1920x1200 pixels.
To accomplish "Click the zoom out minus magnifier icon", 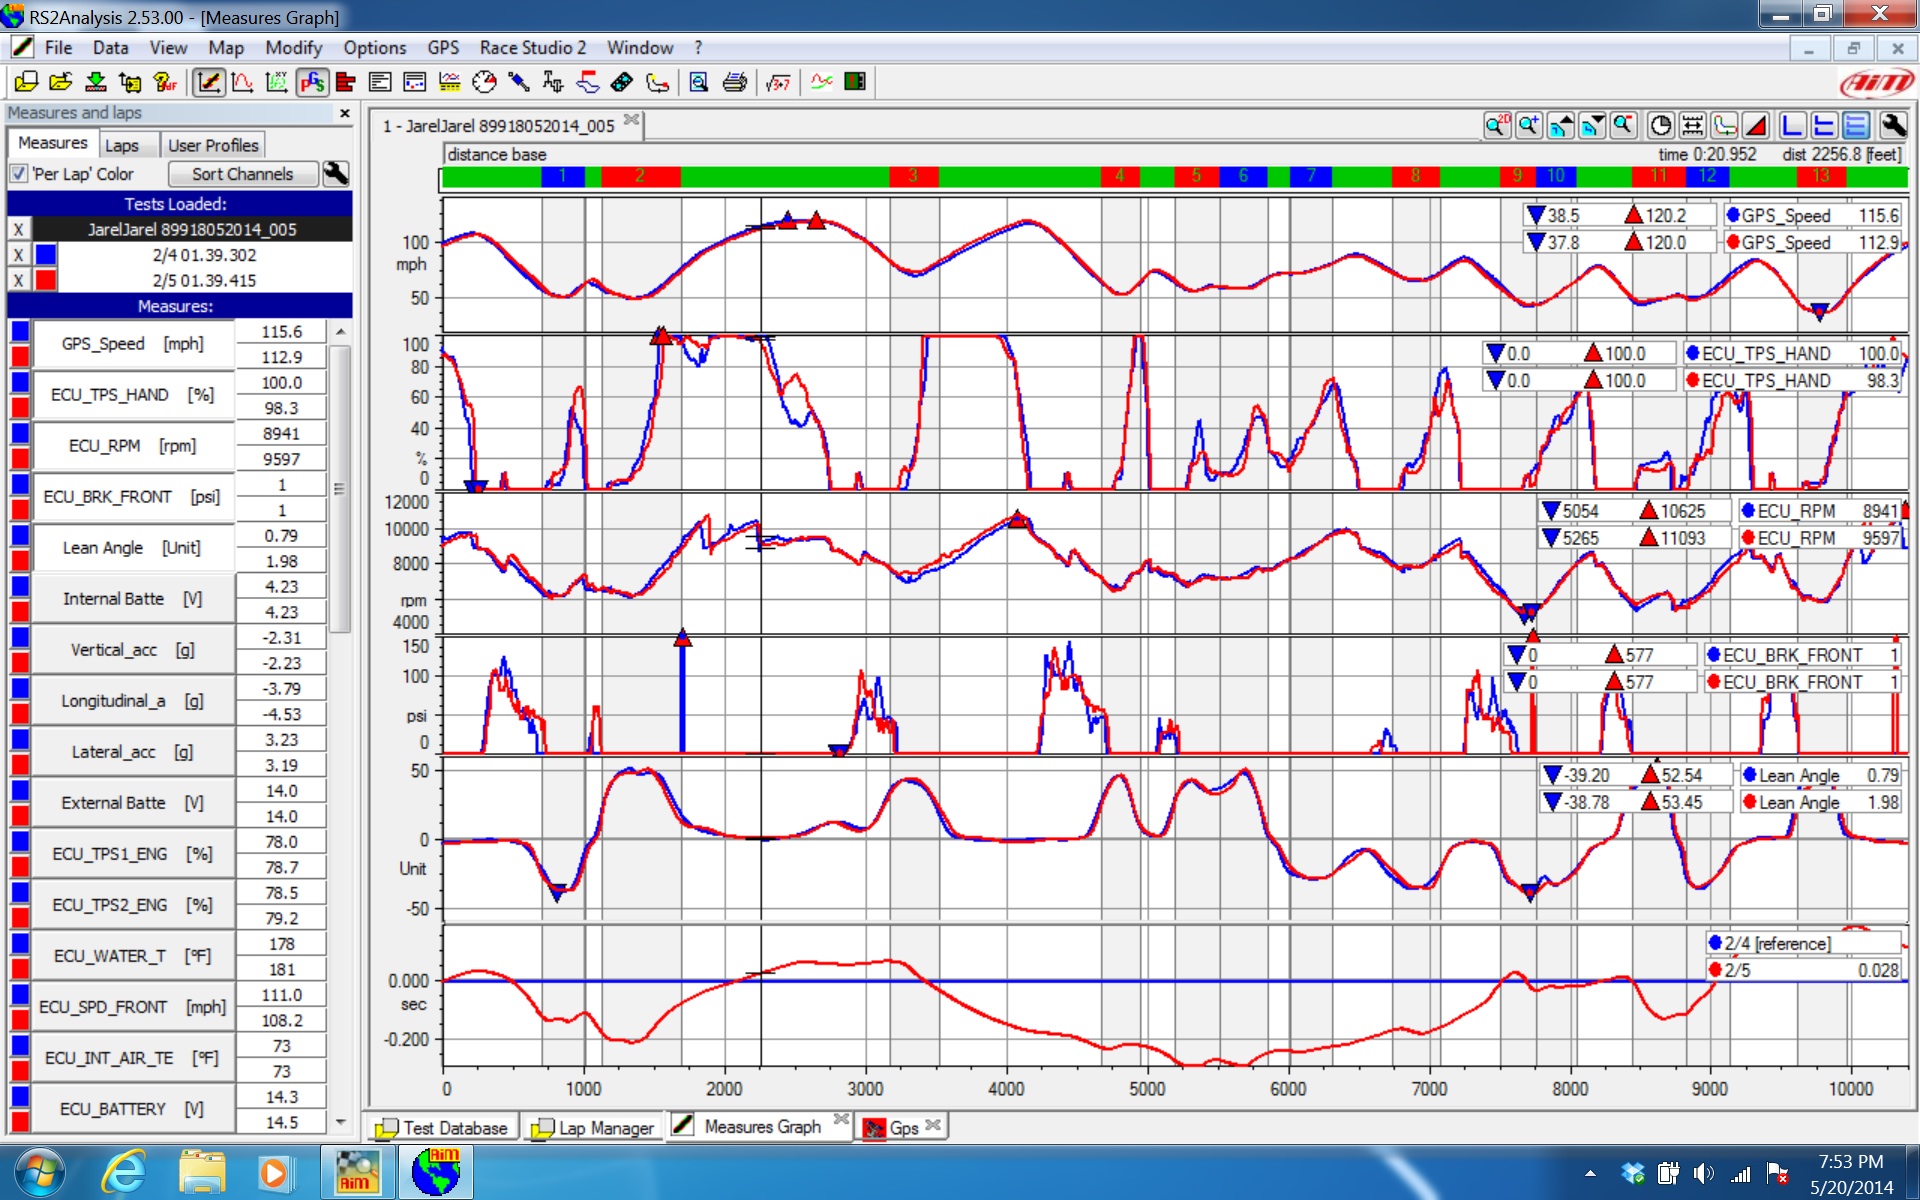I will 1624,126.
